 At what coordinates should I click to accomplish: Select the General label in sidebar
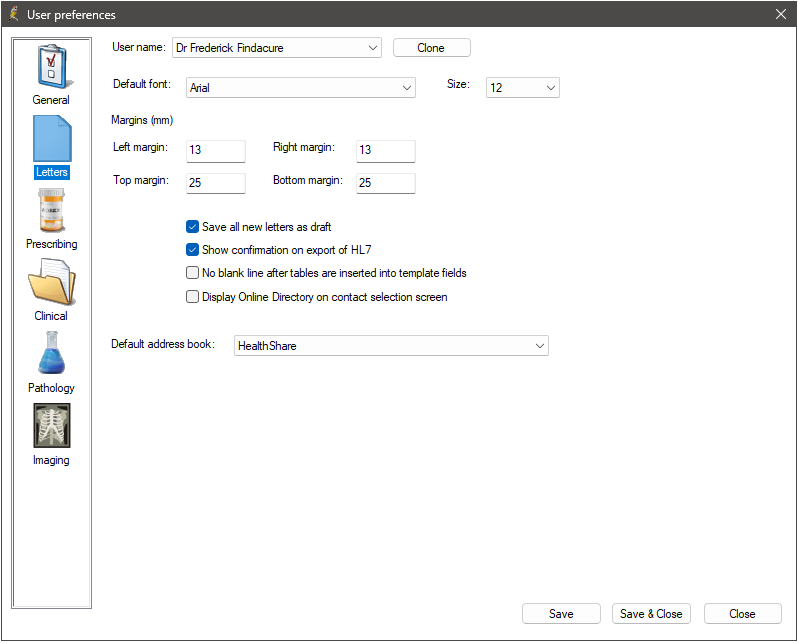(51, 100)
